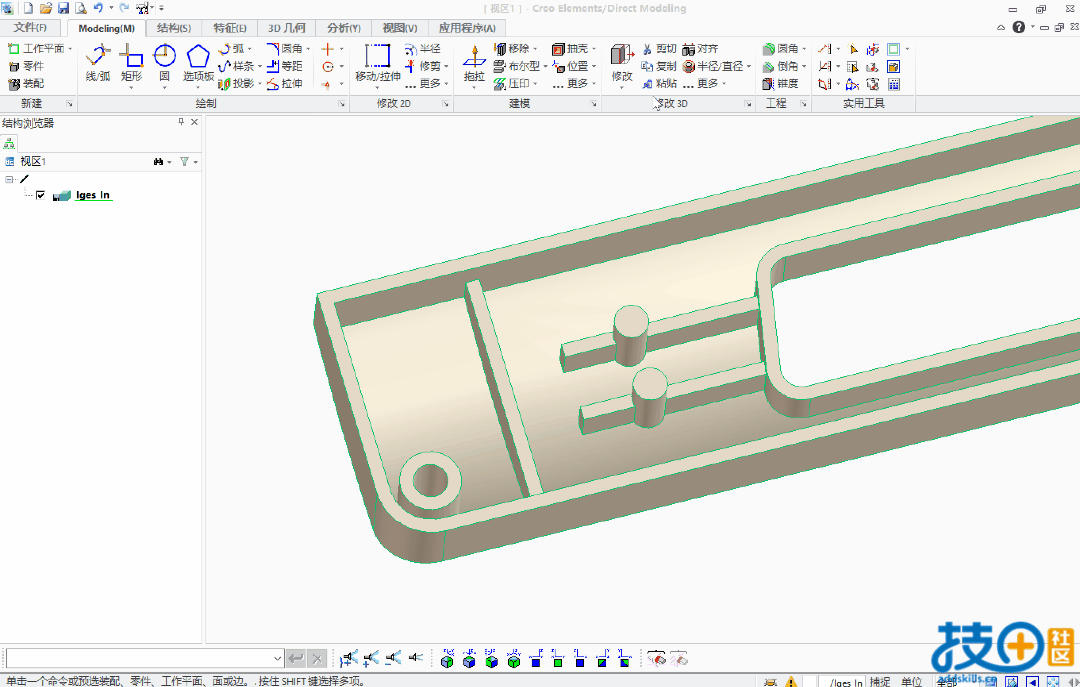Click the 单位 units status bar entry
The image size is (1080, 687).
(x=911, y=681)
